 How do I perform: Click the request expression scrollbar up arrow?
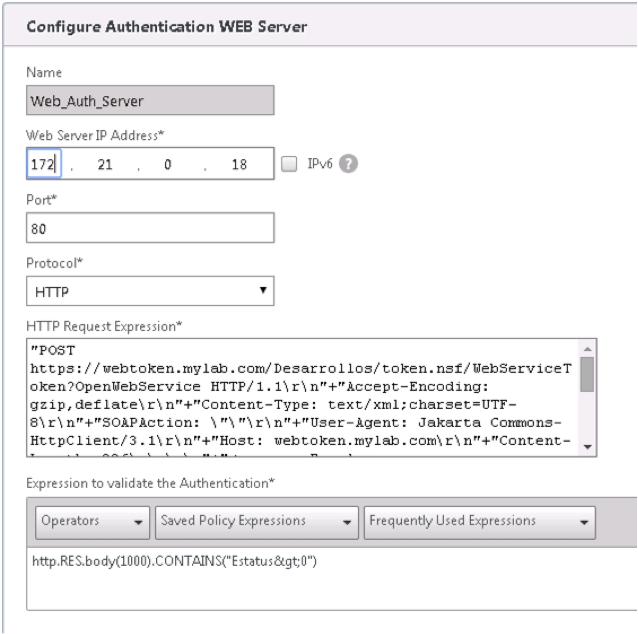pos(587,347)
